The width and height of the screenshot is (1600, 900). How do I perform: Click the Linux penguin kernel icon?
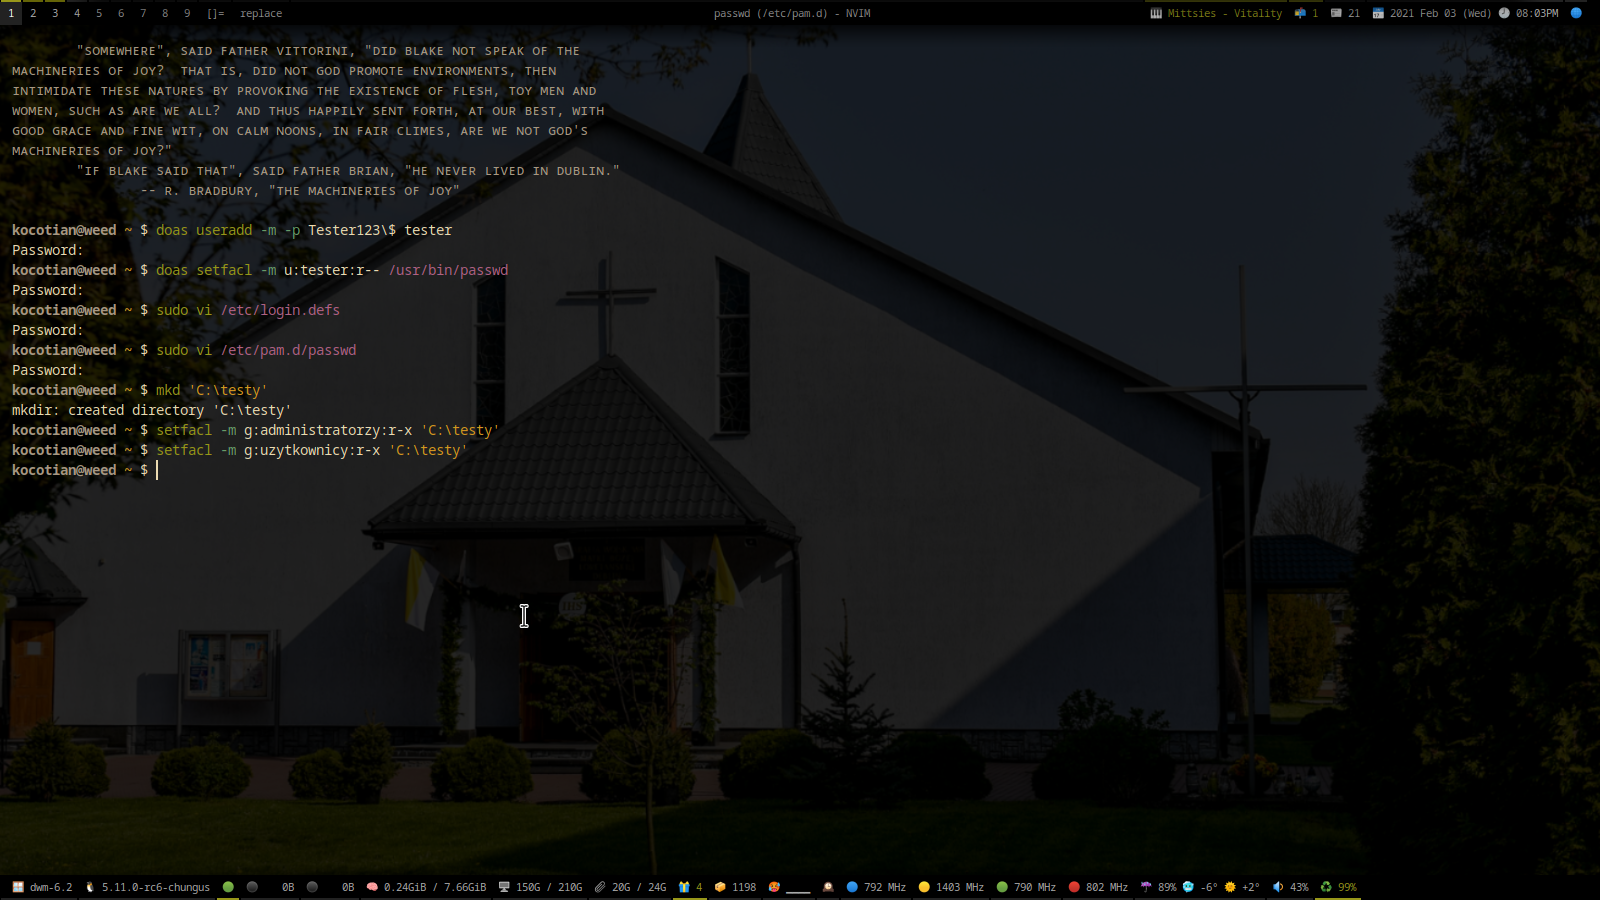[x=90, y=887]
